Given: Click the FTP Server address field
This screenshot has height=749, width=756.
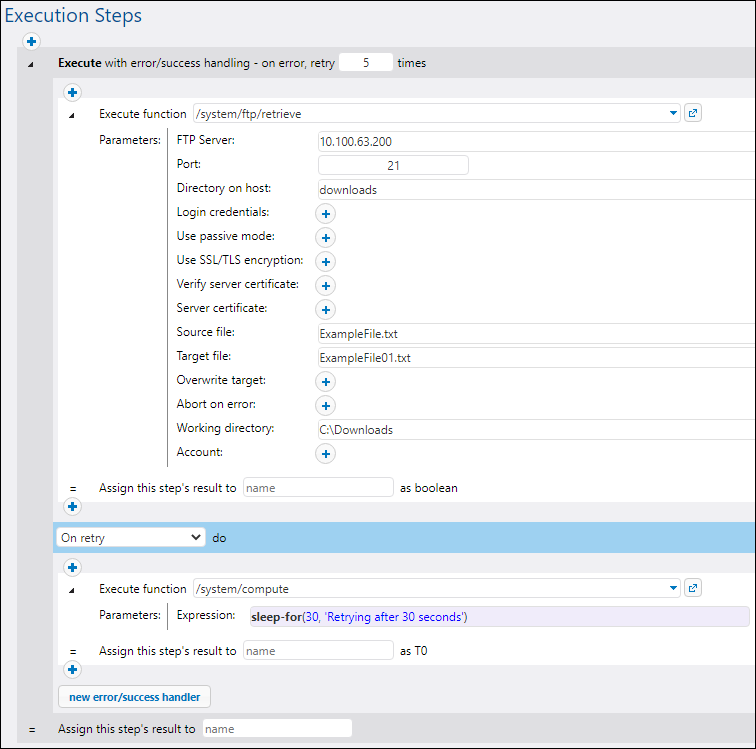Looking at the screenshot, I should tap(535, 141).
